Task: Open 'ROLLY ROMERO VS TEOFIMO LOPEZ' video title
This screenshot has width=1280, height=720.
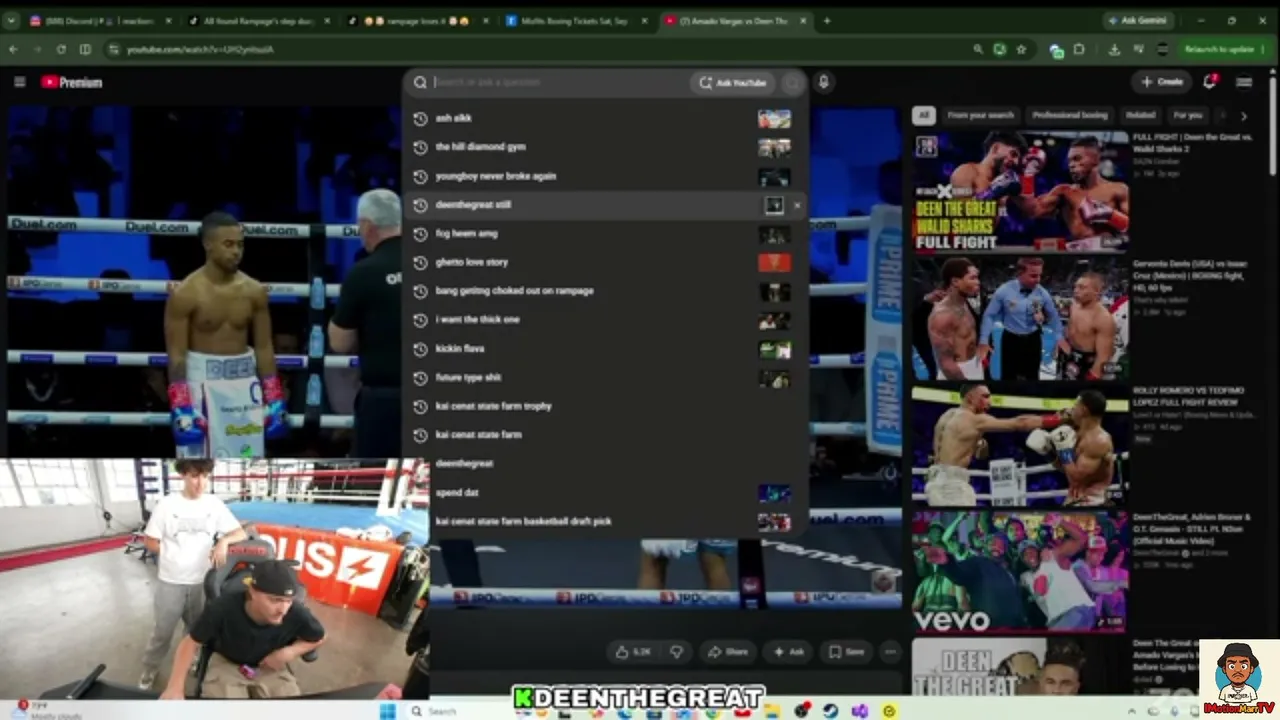Action: pyautogui.click(x=1188, y=396)
